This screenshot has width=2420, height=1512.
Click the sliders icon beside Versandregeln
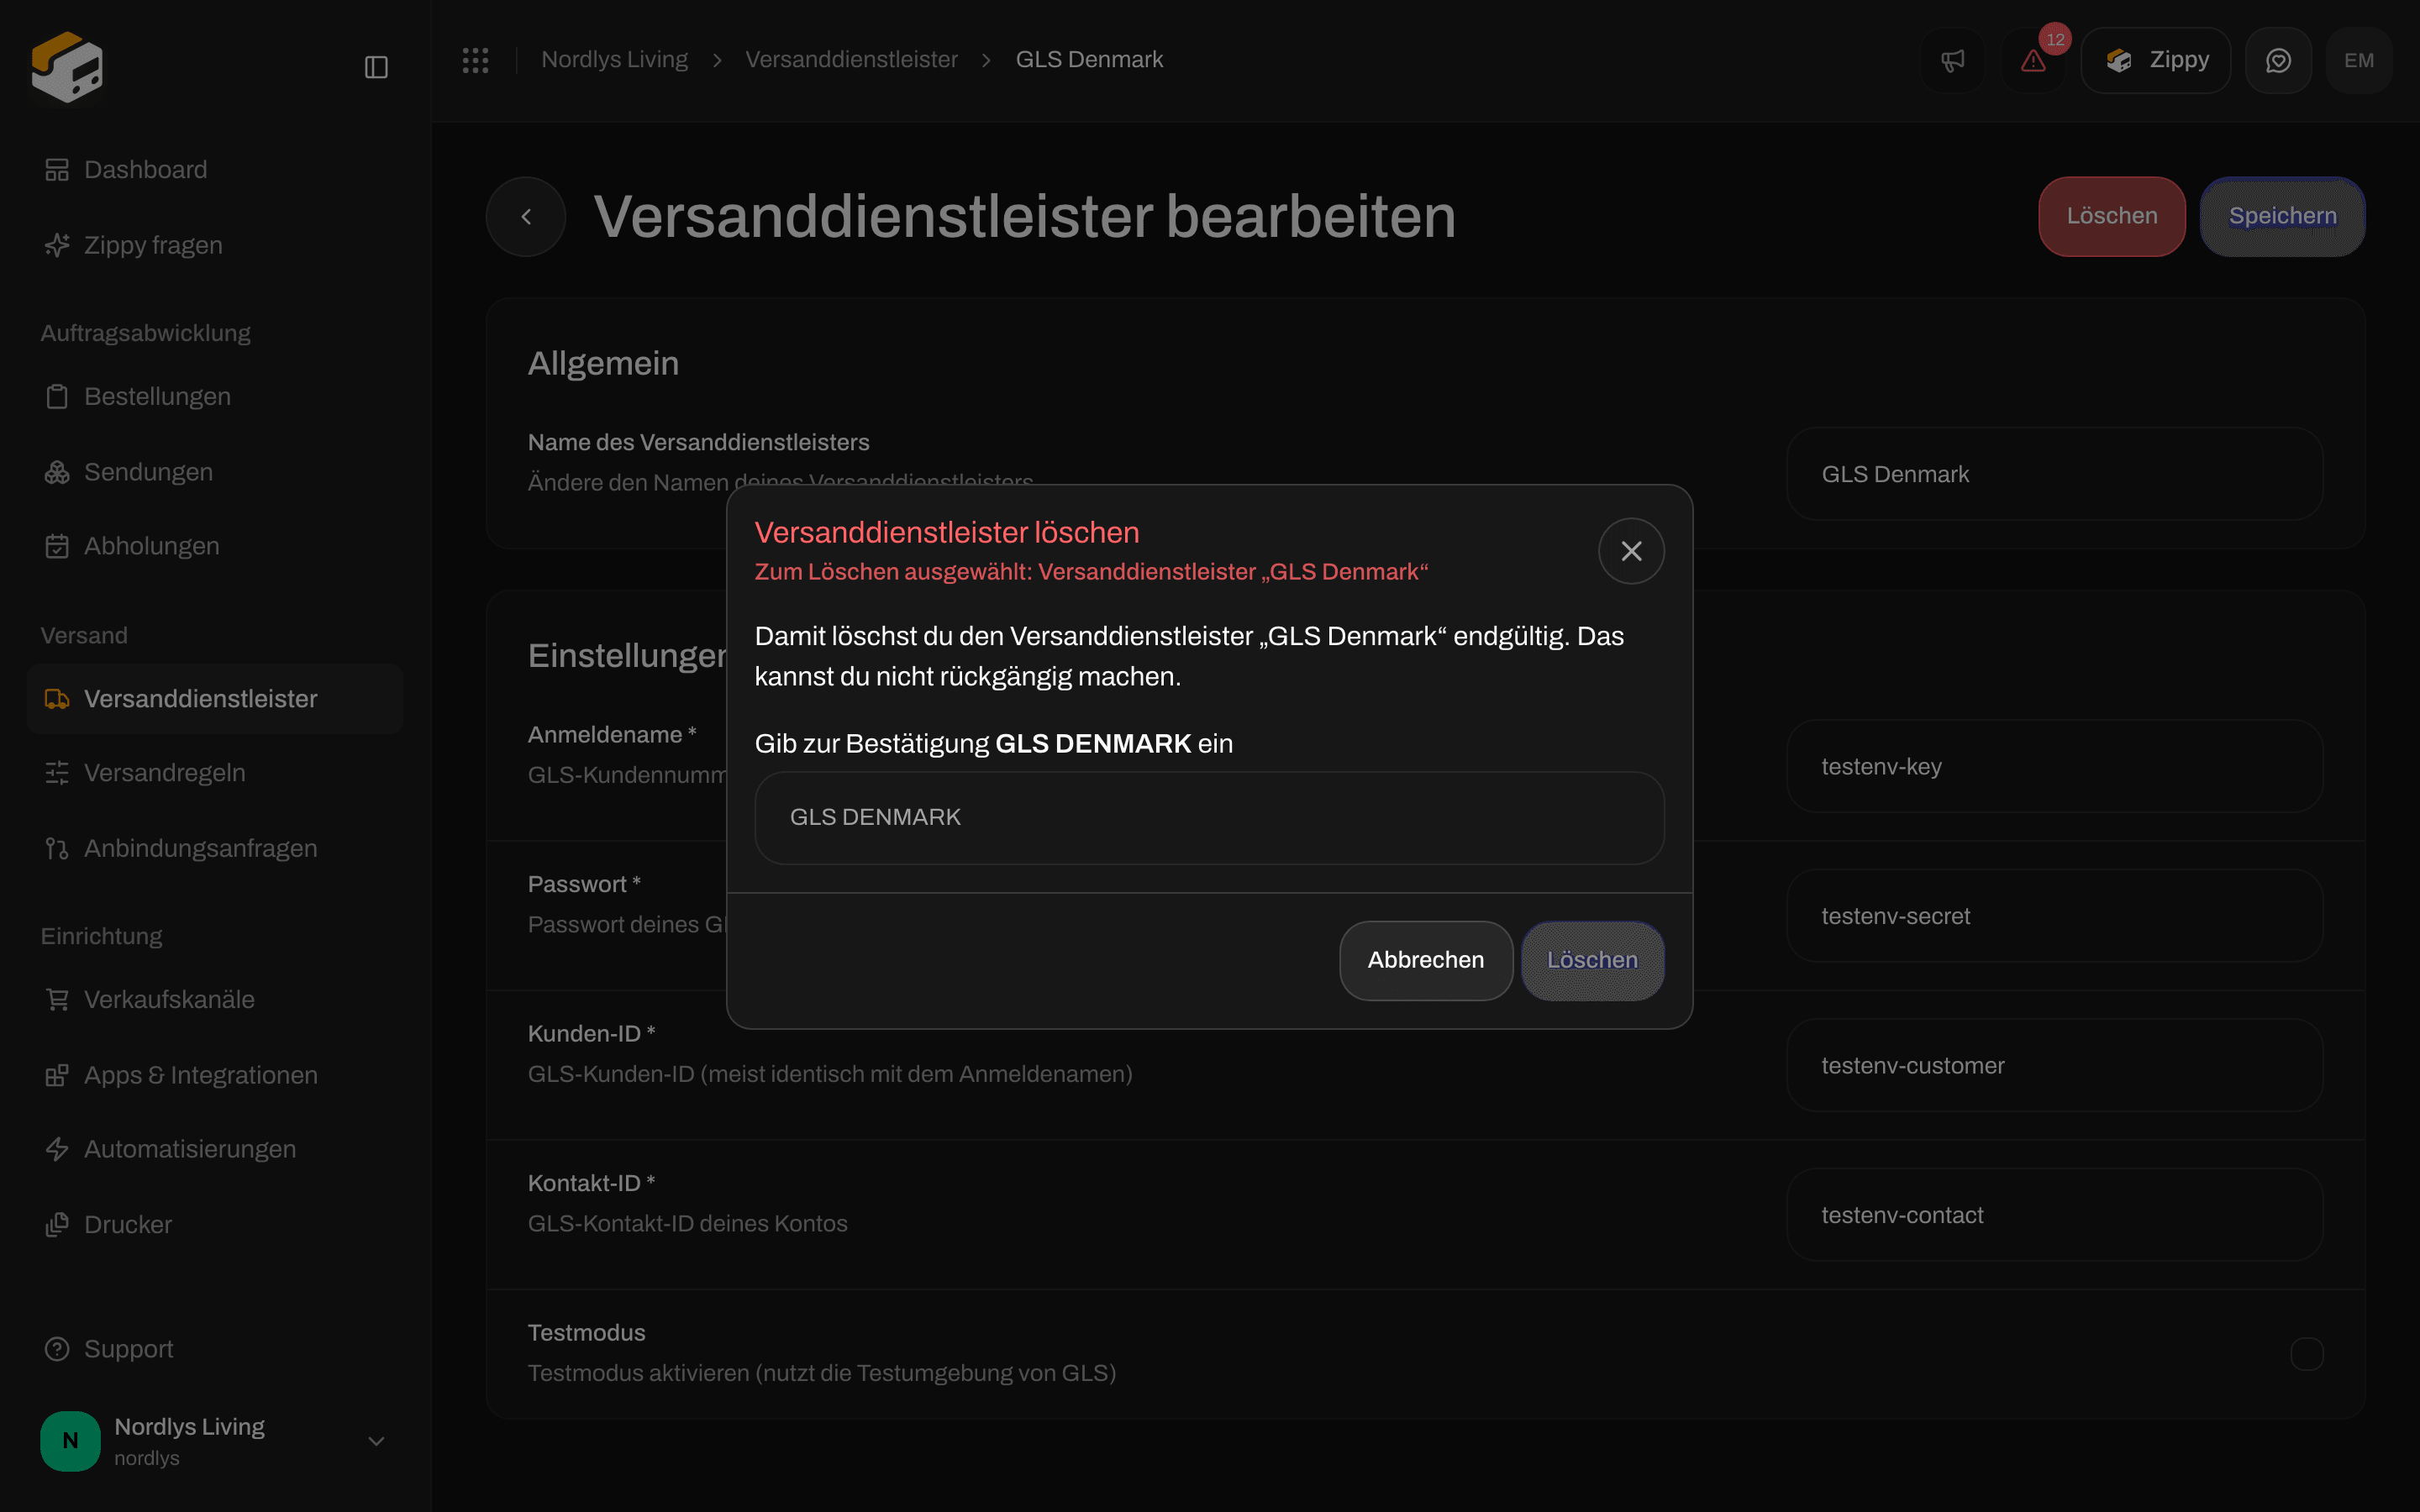57,773
